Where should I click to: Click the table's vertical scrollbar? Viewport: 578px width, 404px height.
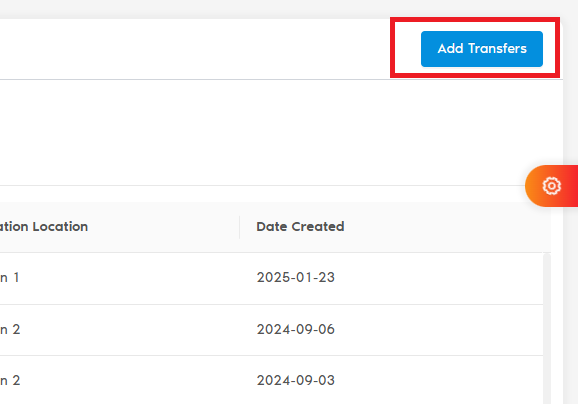[547, 328]
